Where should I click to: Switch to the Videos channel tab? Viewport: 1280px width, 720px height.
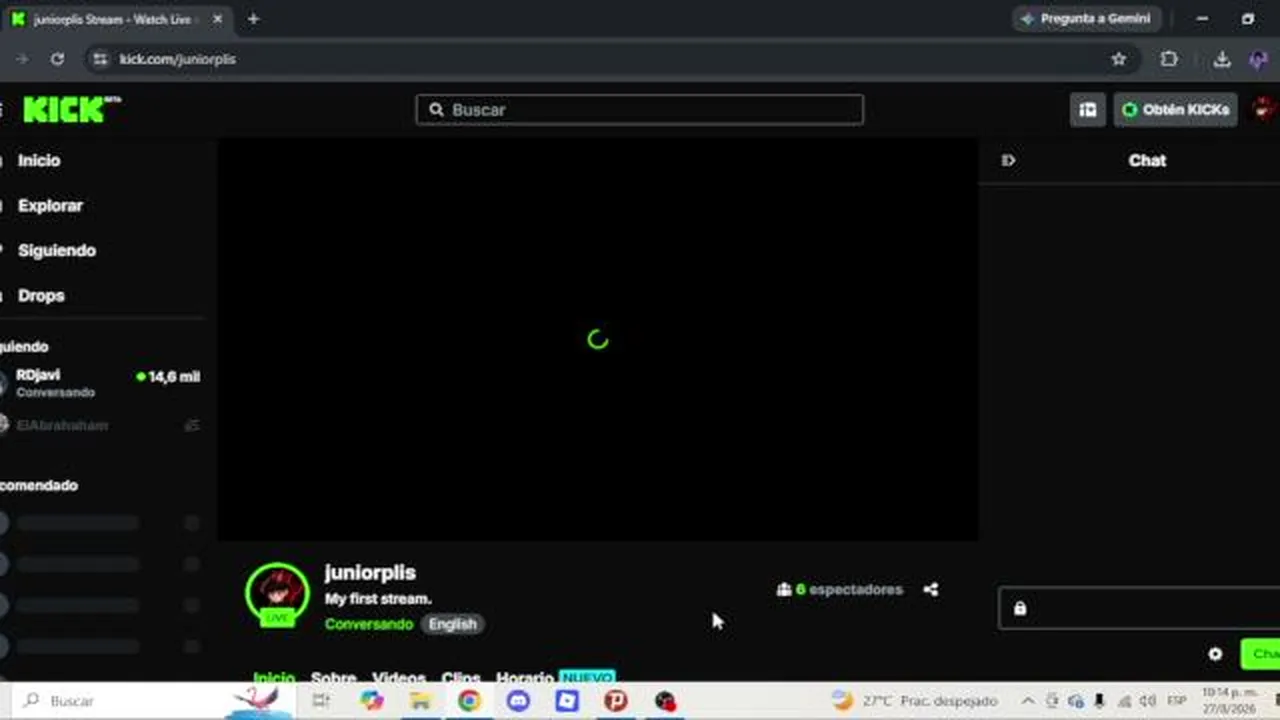[x=399, y=678]
